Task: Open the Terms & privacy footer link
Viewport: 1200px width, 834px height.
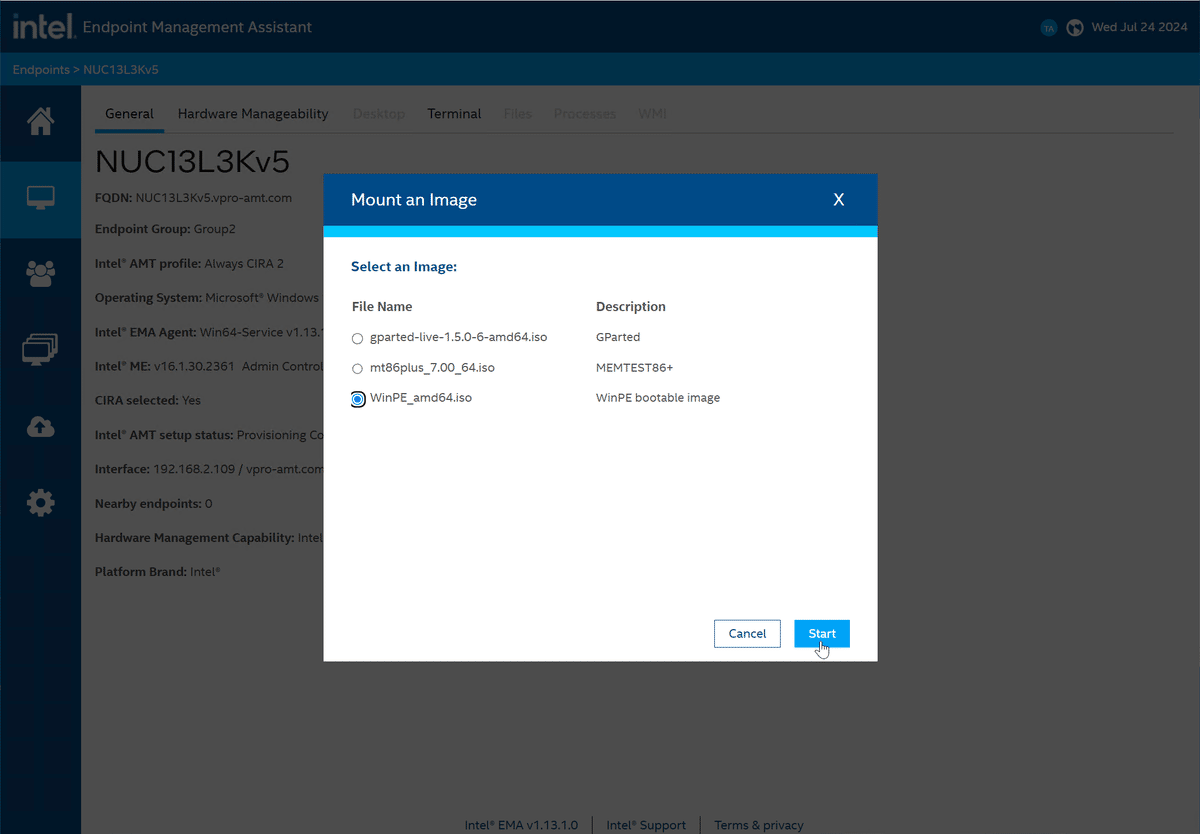Action: pos(759,825)
